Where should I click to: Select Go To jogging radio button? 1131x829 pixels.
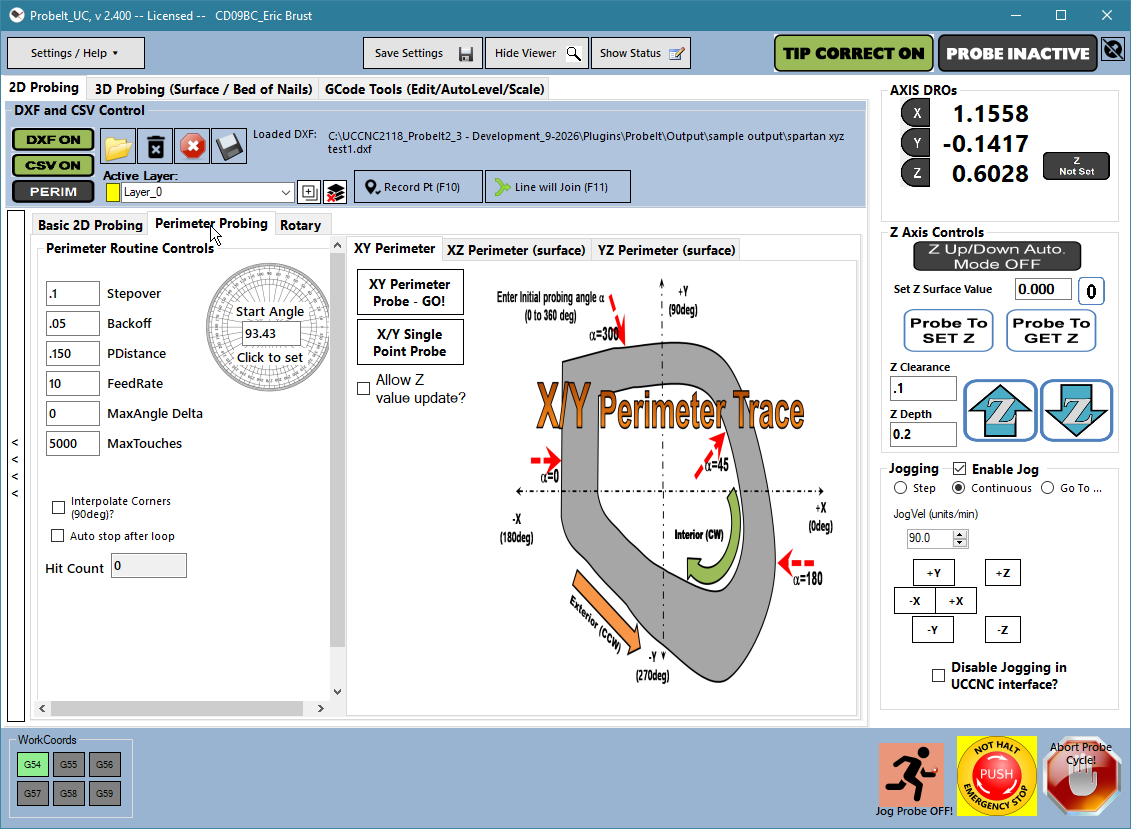1047,488
